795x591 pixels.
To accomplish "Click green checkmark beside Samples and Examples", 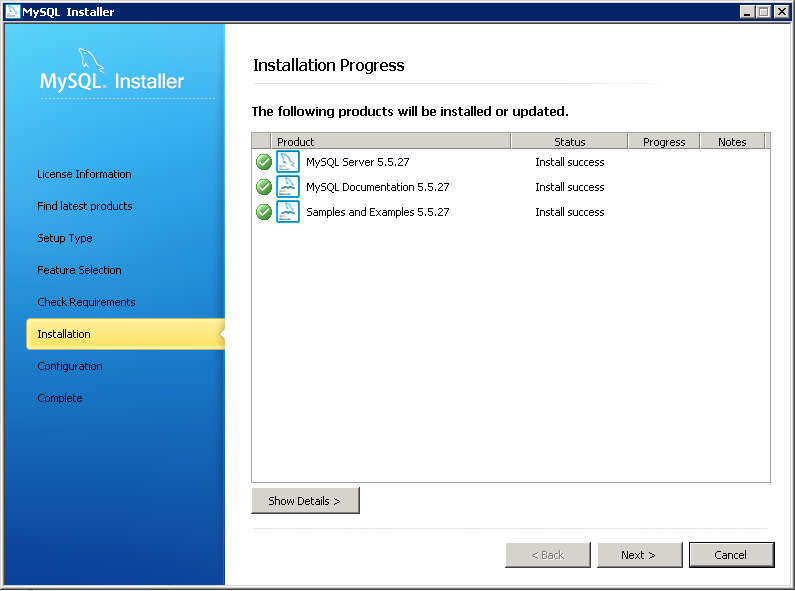I will (264, 212).
